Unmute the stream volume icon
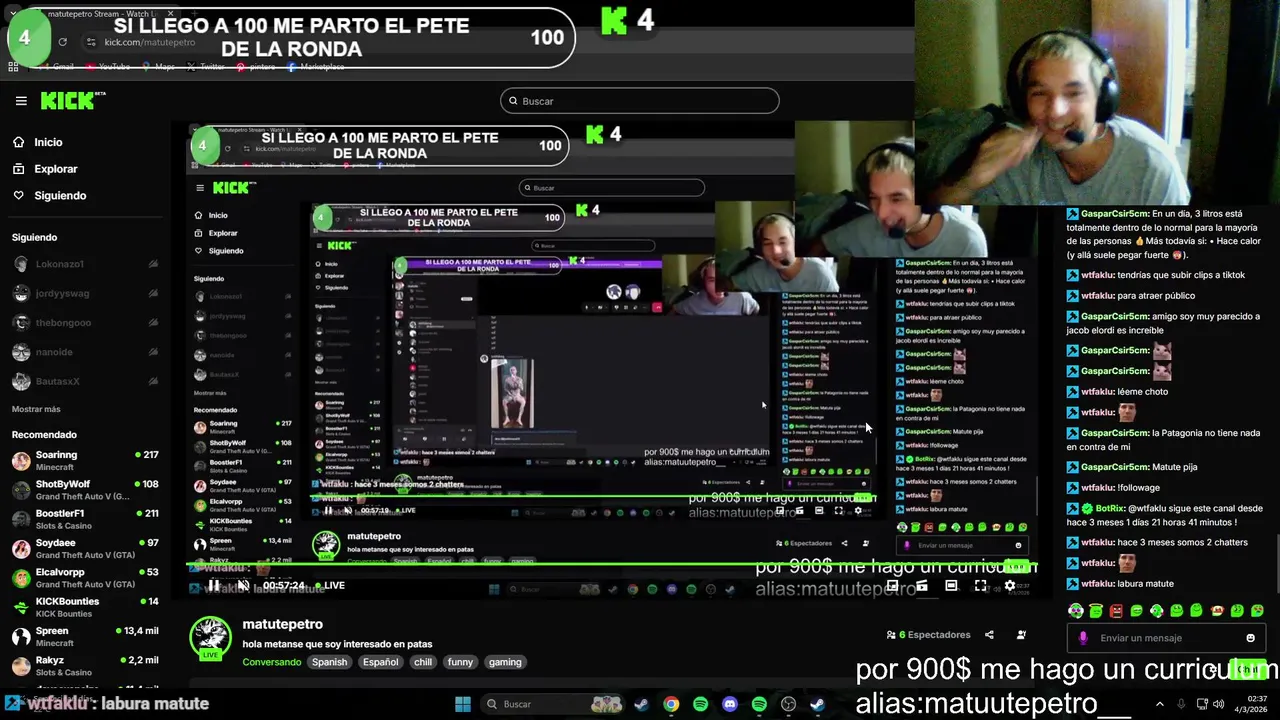The image size is (1280, 720). tap(243, 586)
